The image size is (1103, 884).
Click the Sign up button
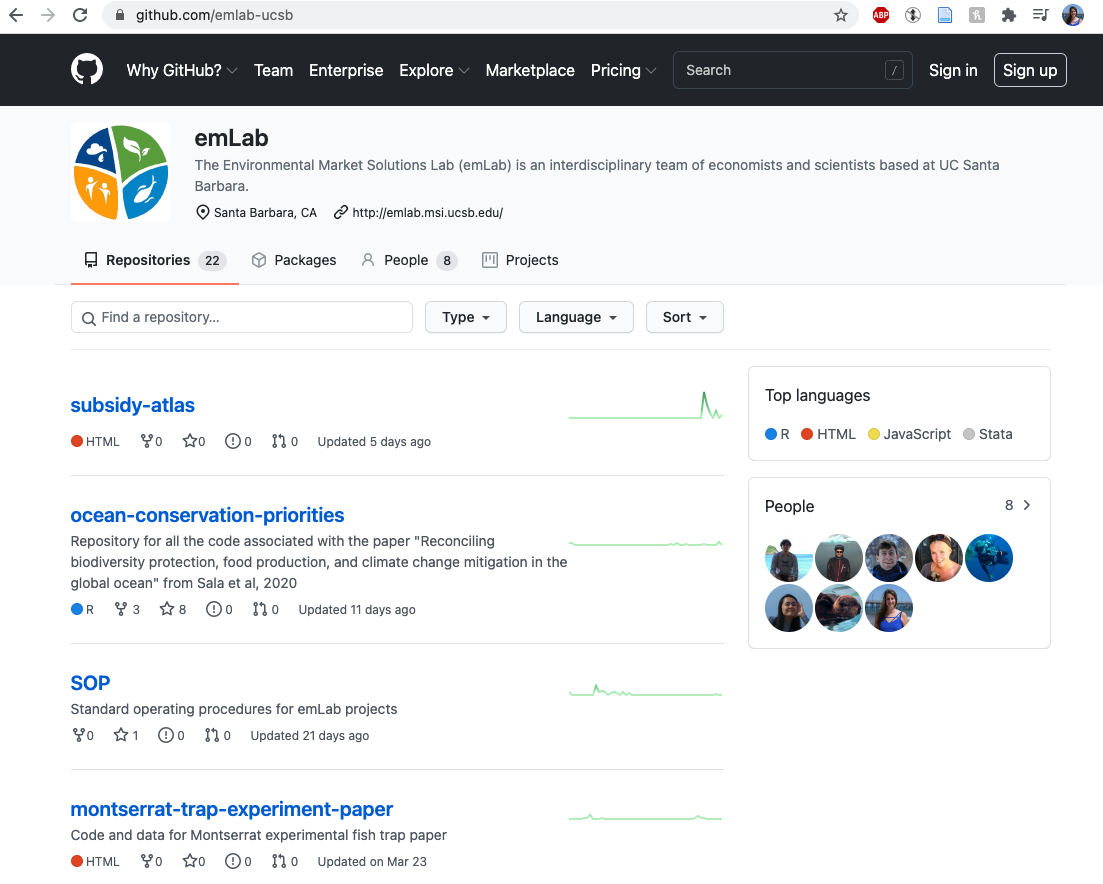1030,70
